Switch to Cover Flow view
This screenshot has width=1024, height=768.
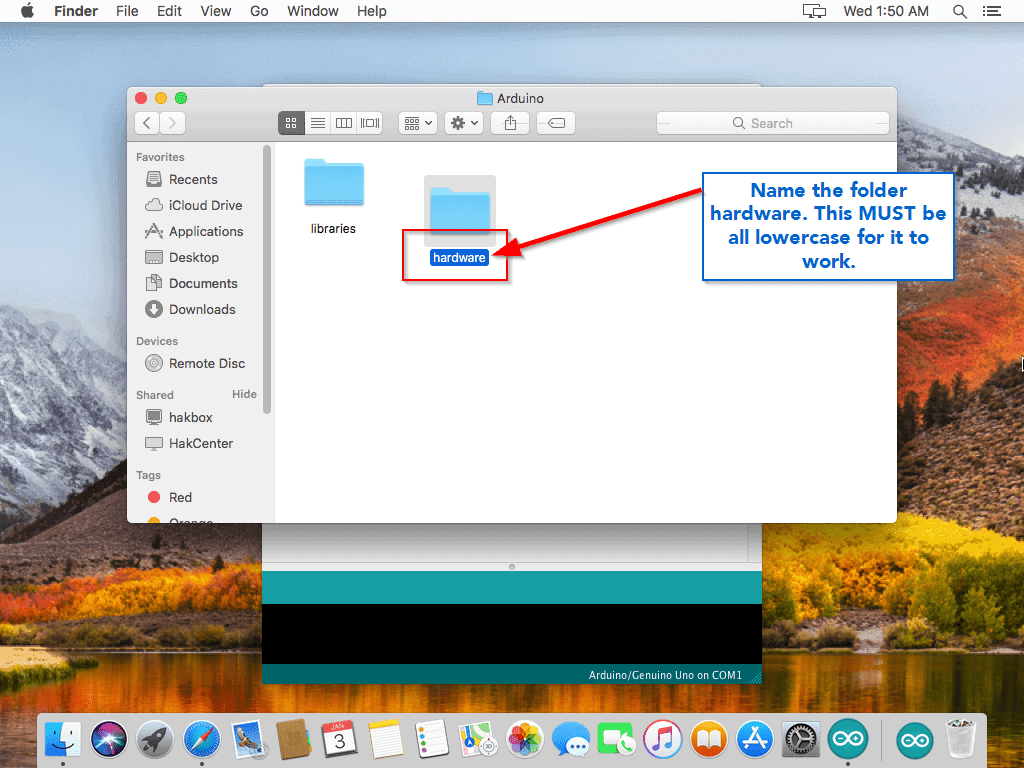370,123
